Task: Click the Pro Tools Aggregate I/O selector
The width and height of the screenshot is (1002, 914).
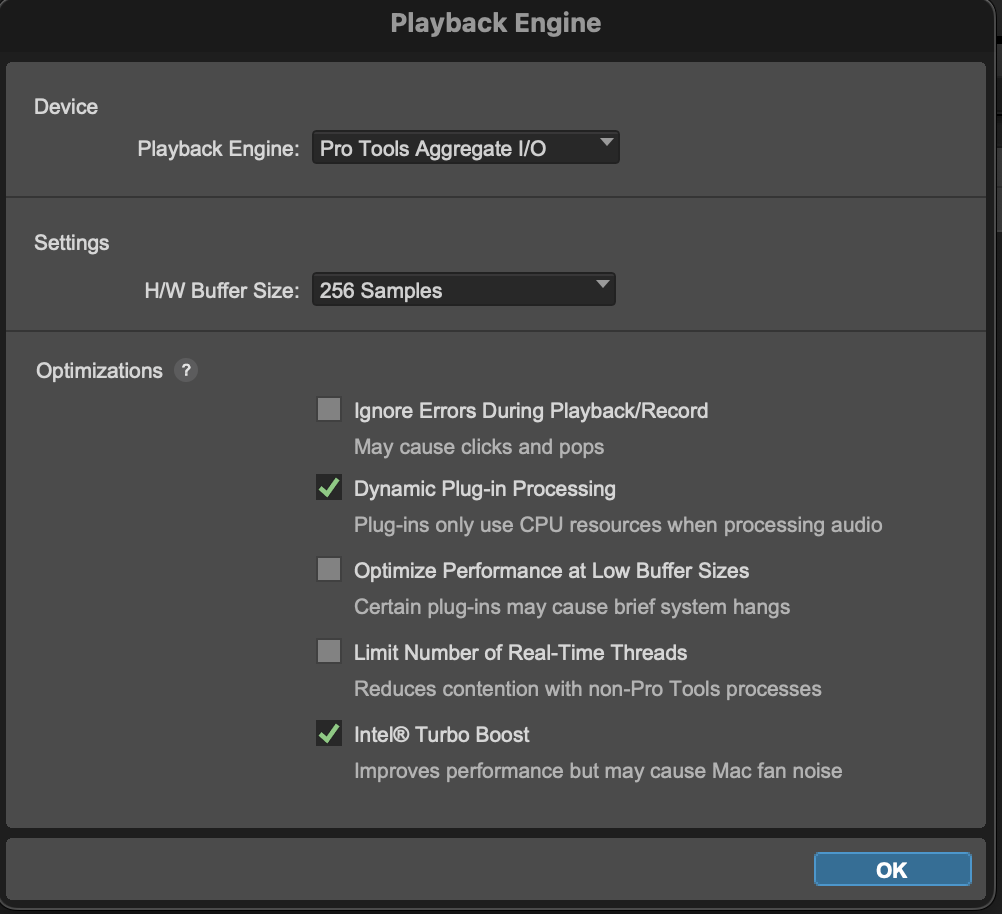Action: [465, 147]
